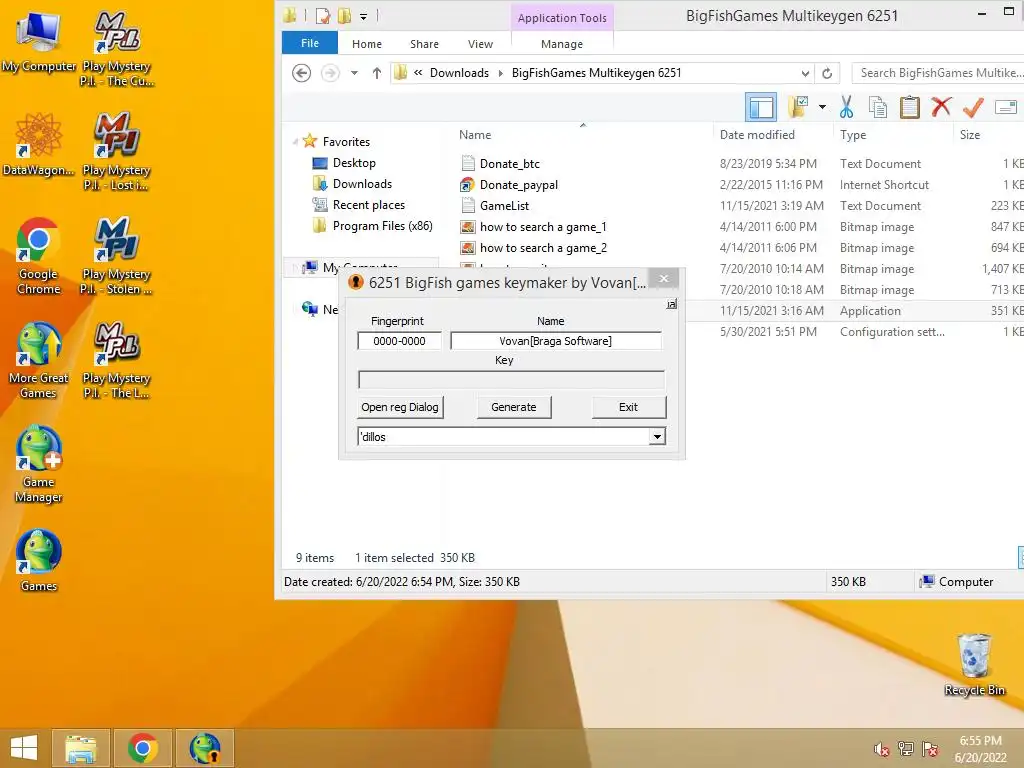
Task: Click the Generate button
Action: (514, 407)
